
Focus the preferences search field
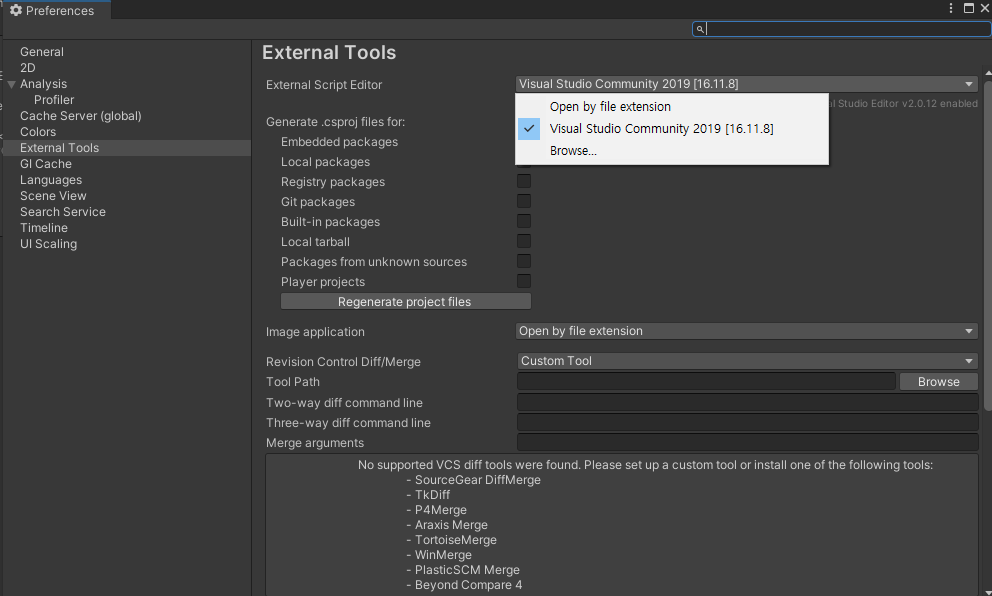841,29
